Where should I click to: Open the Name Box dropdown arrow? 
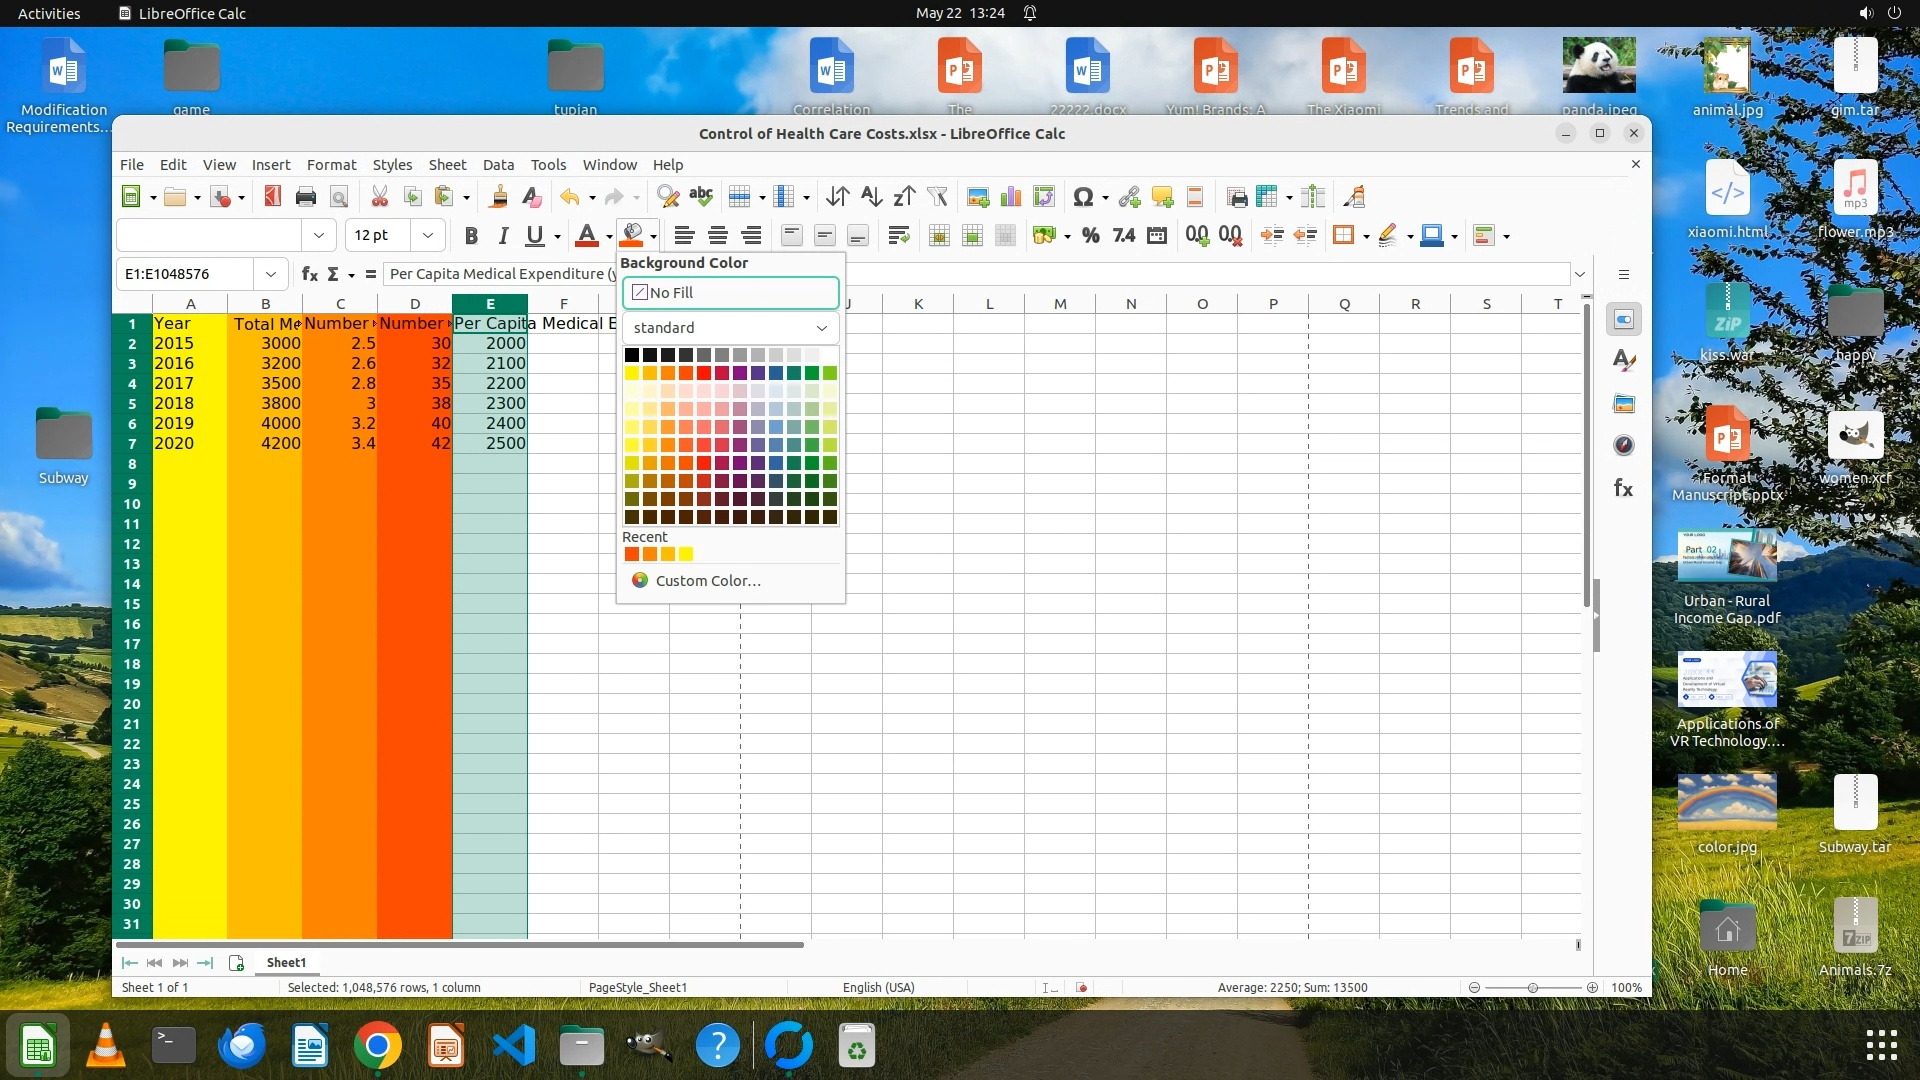(270, 274)
